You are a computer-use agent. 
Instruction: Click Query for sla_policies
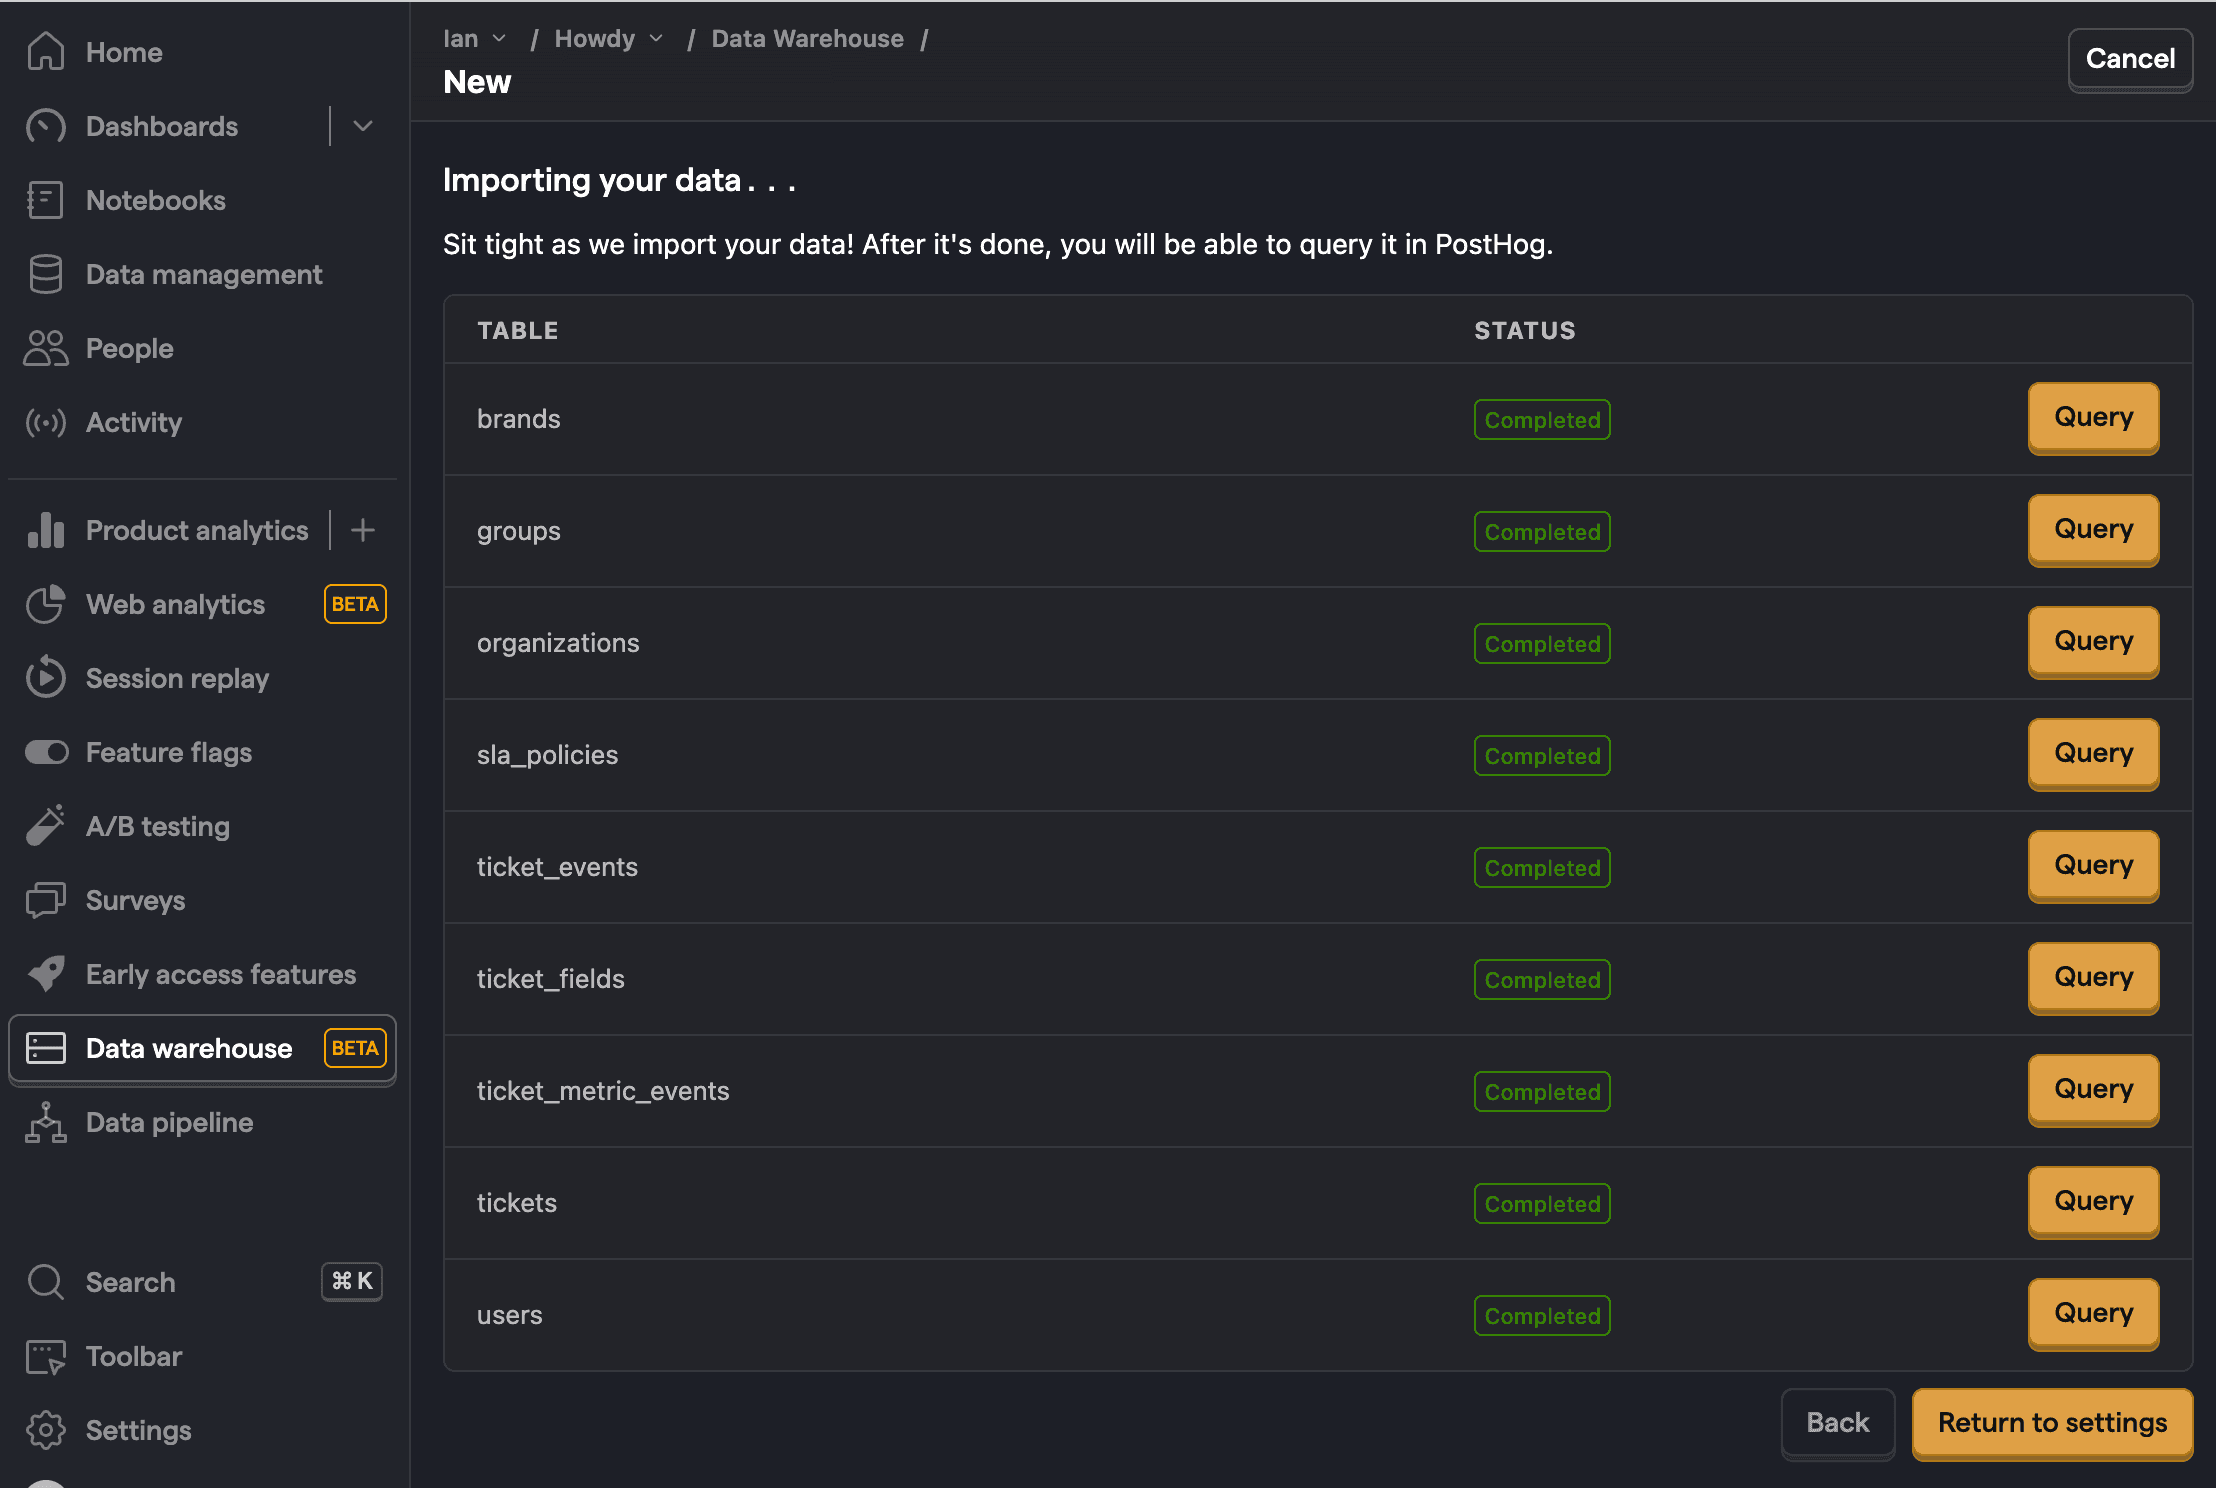click(2093, 753)
